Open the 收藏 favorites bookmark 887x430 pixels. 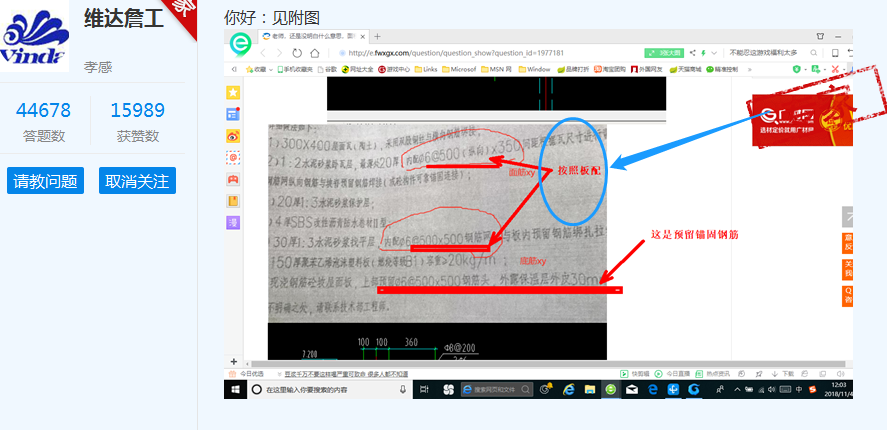(257, 69)
